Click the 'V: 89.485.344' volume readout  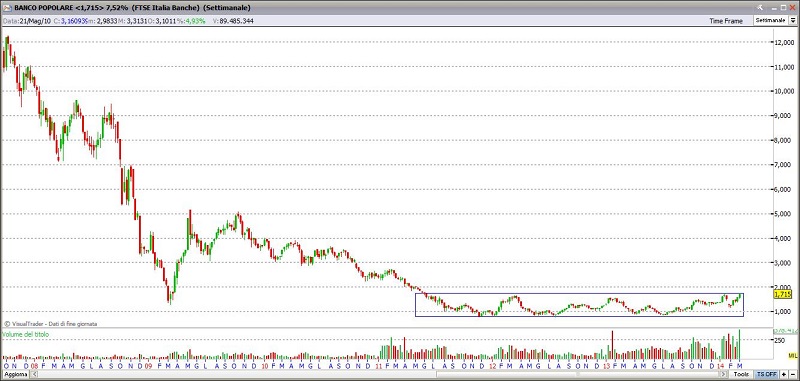tap(234, 21)
